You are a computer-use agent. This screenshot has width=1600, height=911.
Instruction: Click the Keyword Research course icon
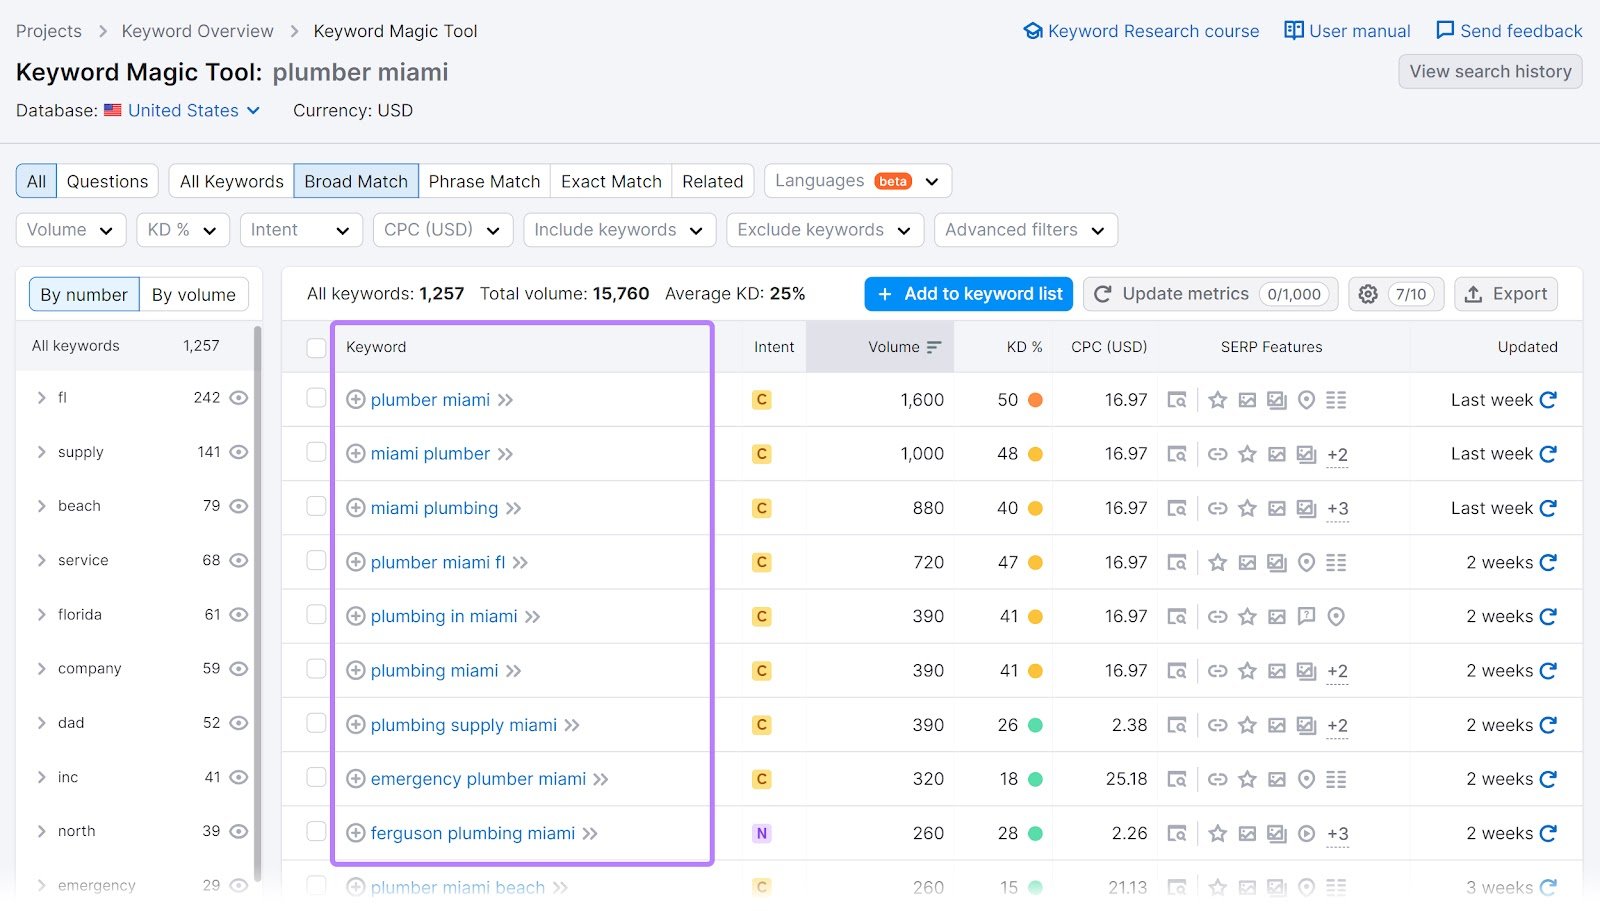(1032, 30)
